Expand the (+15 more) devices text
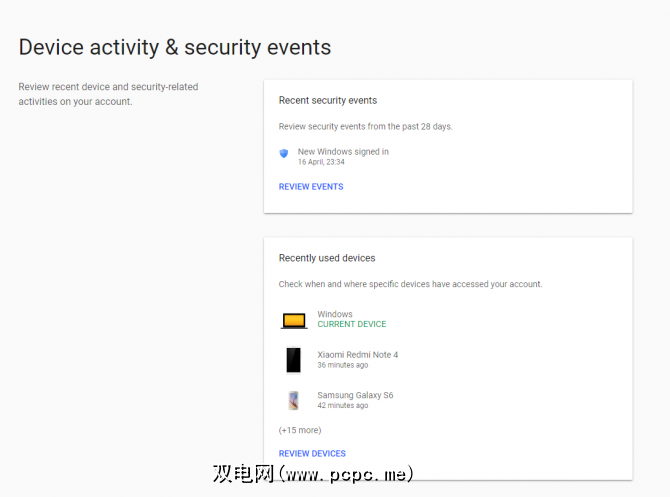Screen dimensions: 670x497 [300, 430]
